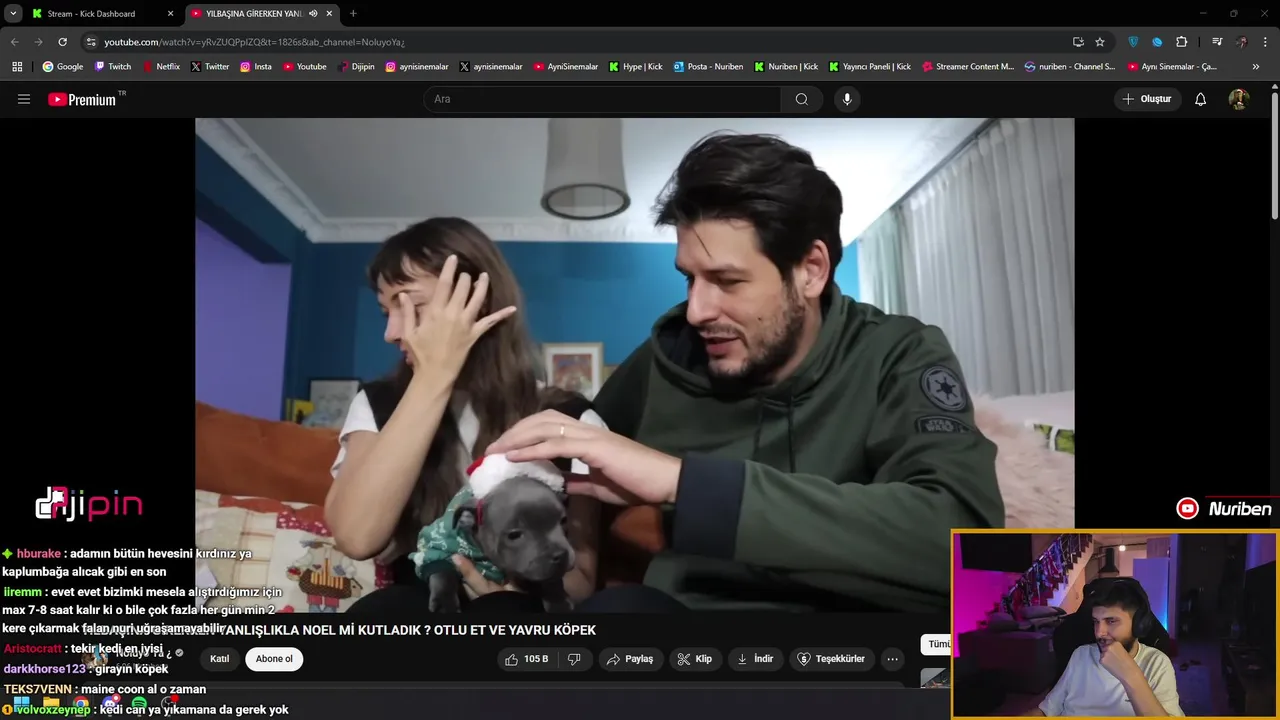Open the Streamer Content M... bookmark
This screenshot has height=720, width=1280.
(968, 67)
